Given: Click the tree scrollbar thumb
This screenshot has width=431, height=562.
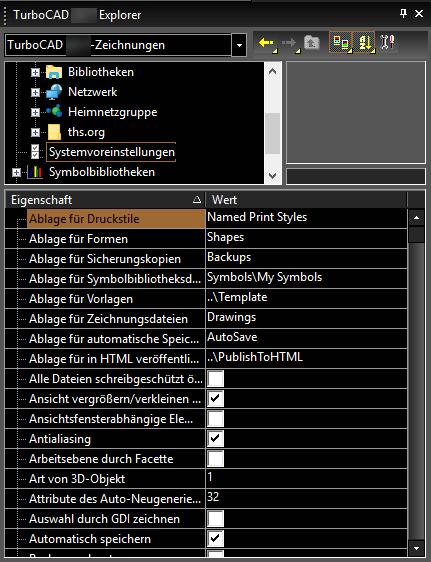Looking at the screenshot, I should coord(272,133).
